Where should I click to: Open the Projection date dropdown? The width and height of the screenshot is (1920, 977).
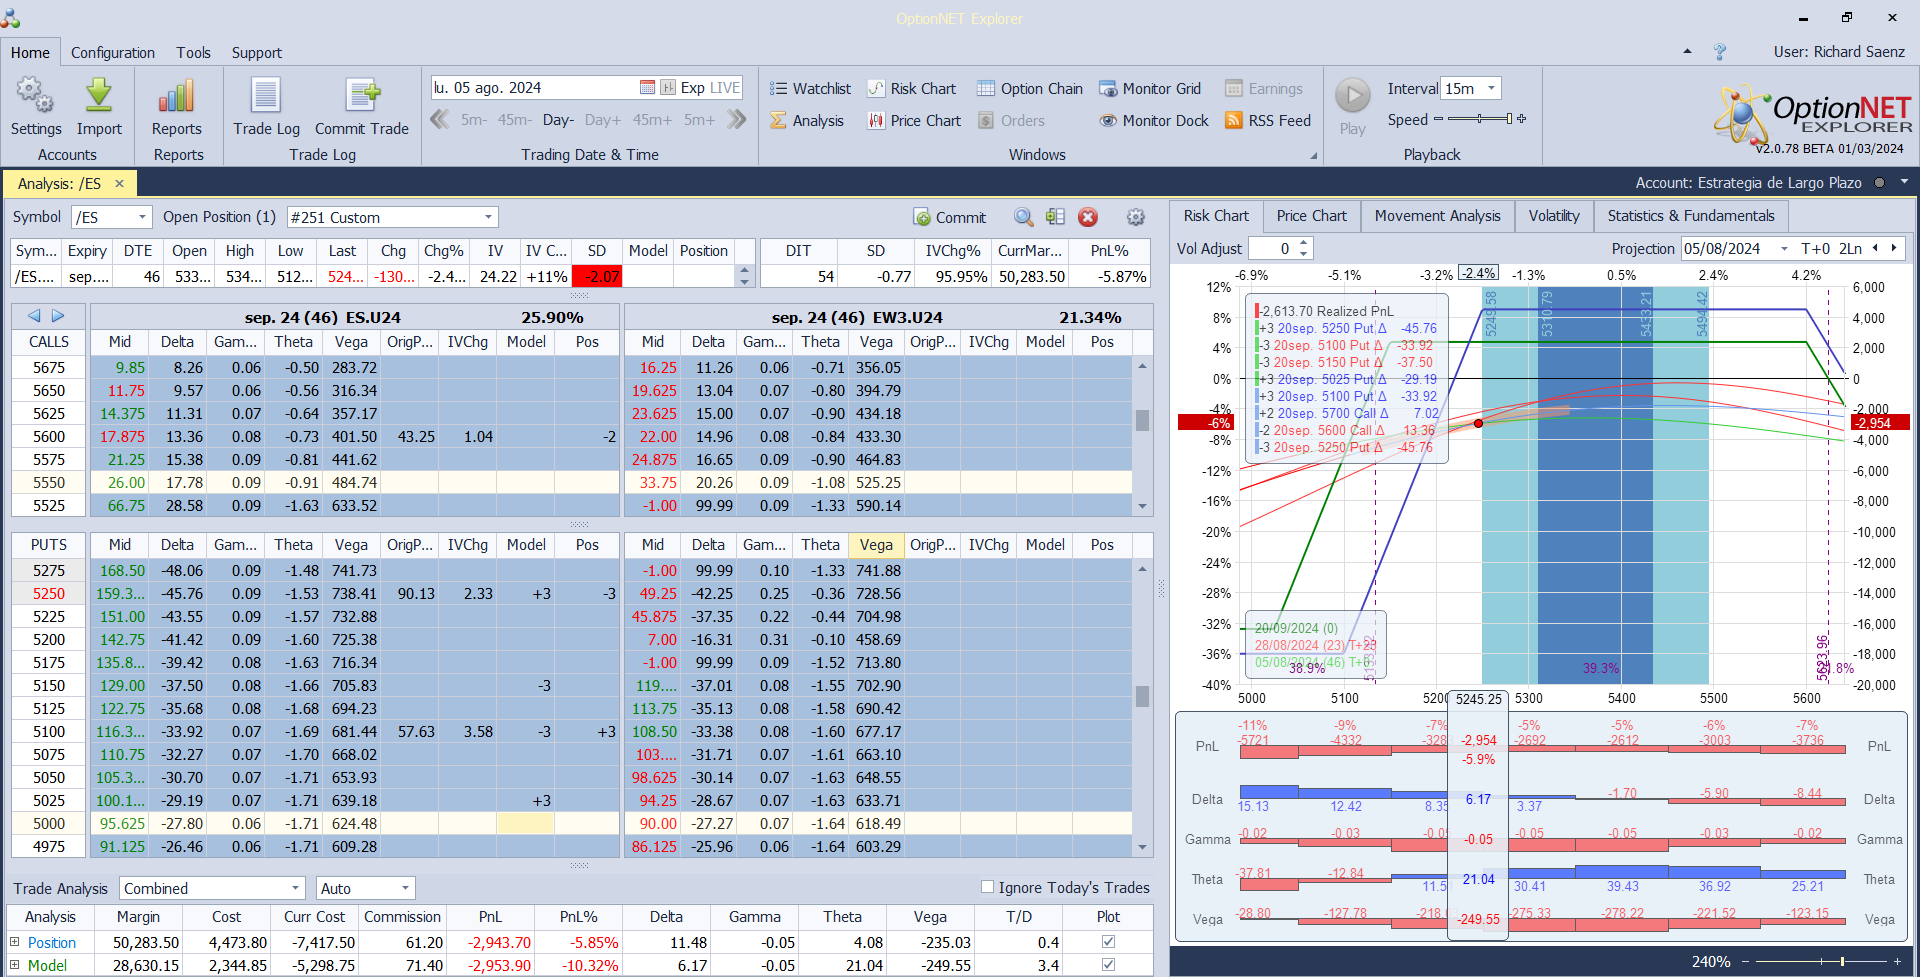pos(1783,248)
